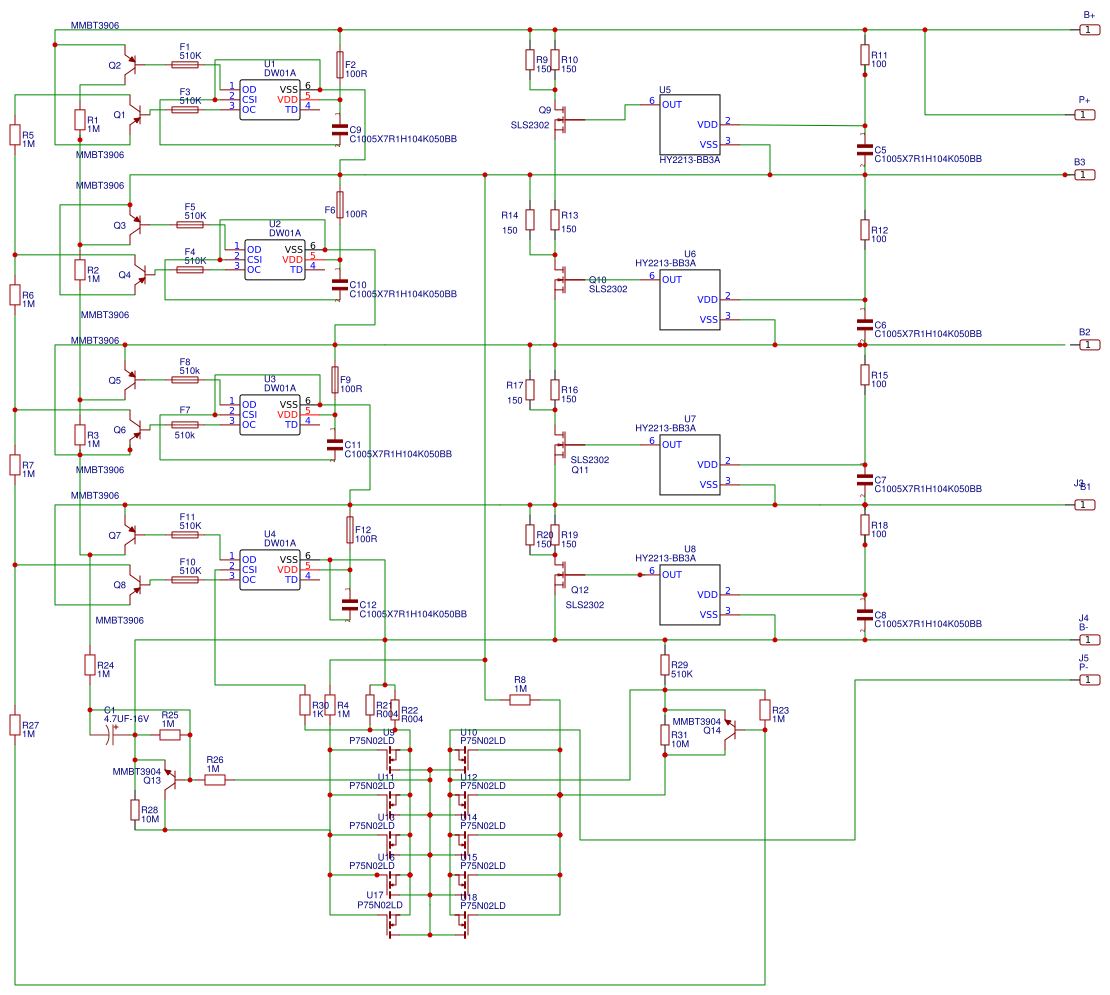Select the J5 P- connector pad
The width and height of the screenshot is (1110, 995).
pos(1089,680)
